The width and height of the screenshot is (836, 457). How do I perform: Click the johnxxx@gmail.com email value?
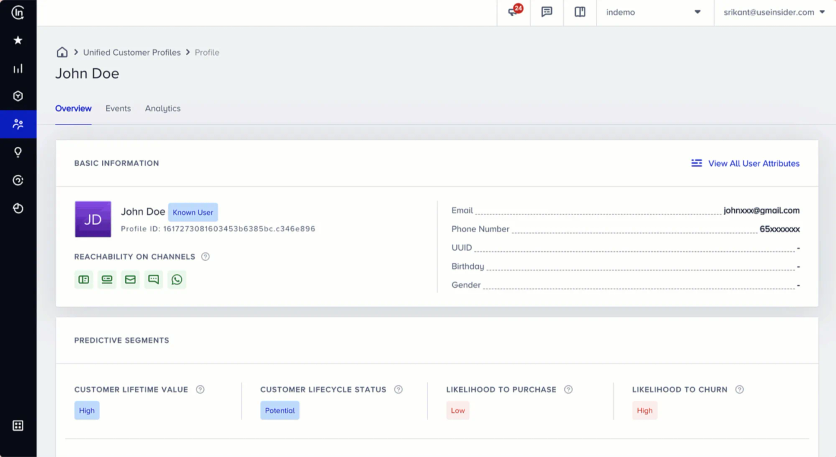click(x=761, y=210)
